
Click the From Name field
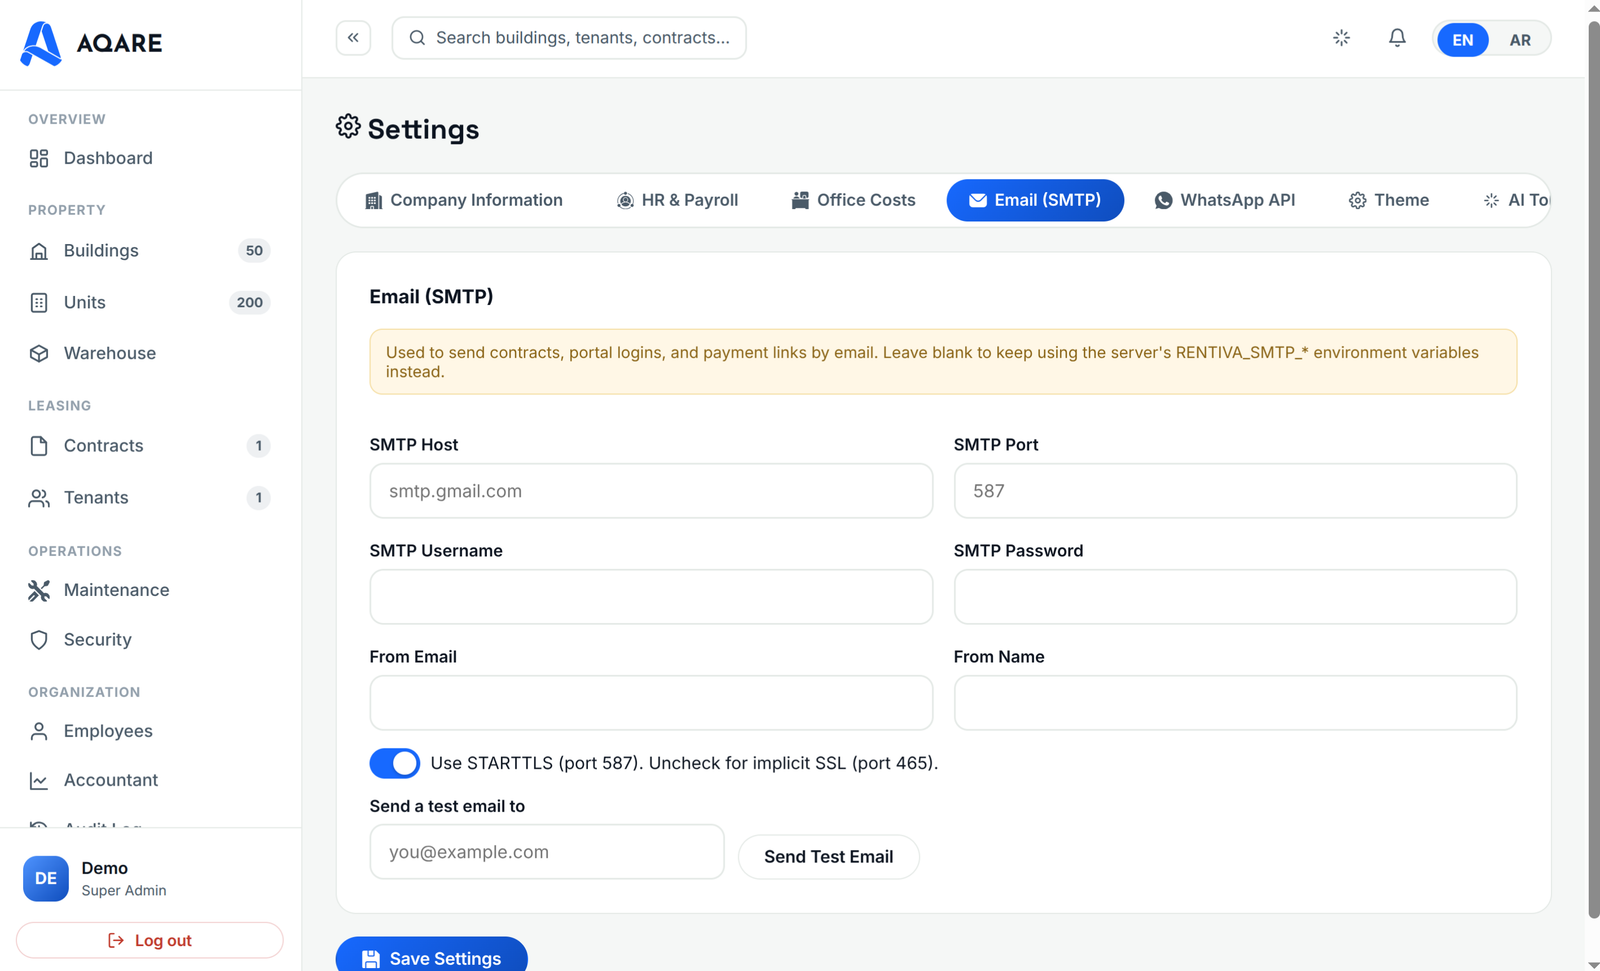1235,703
